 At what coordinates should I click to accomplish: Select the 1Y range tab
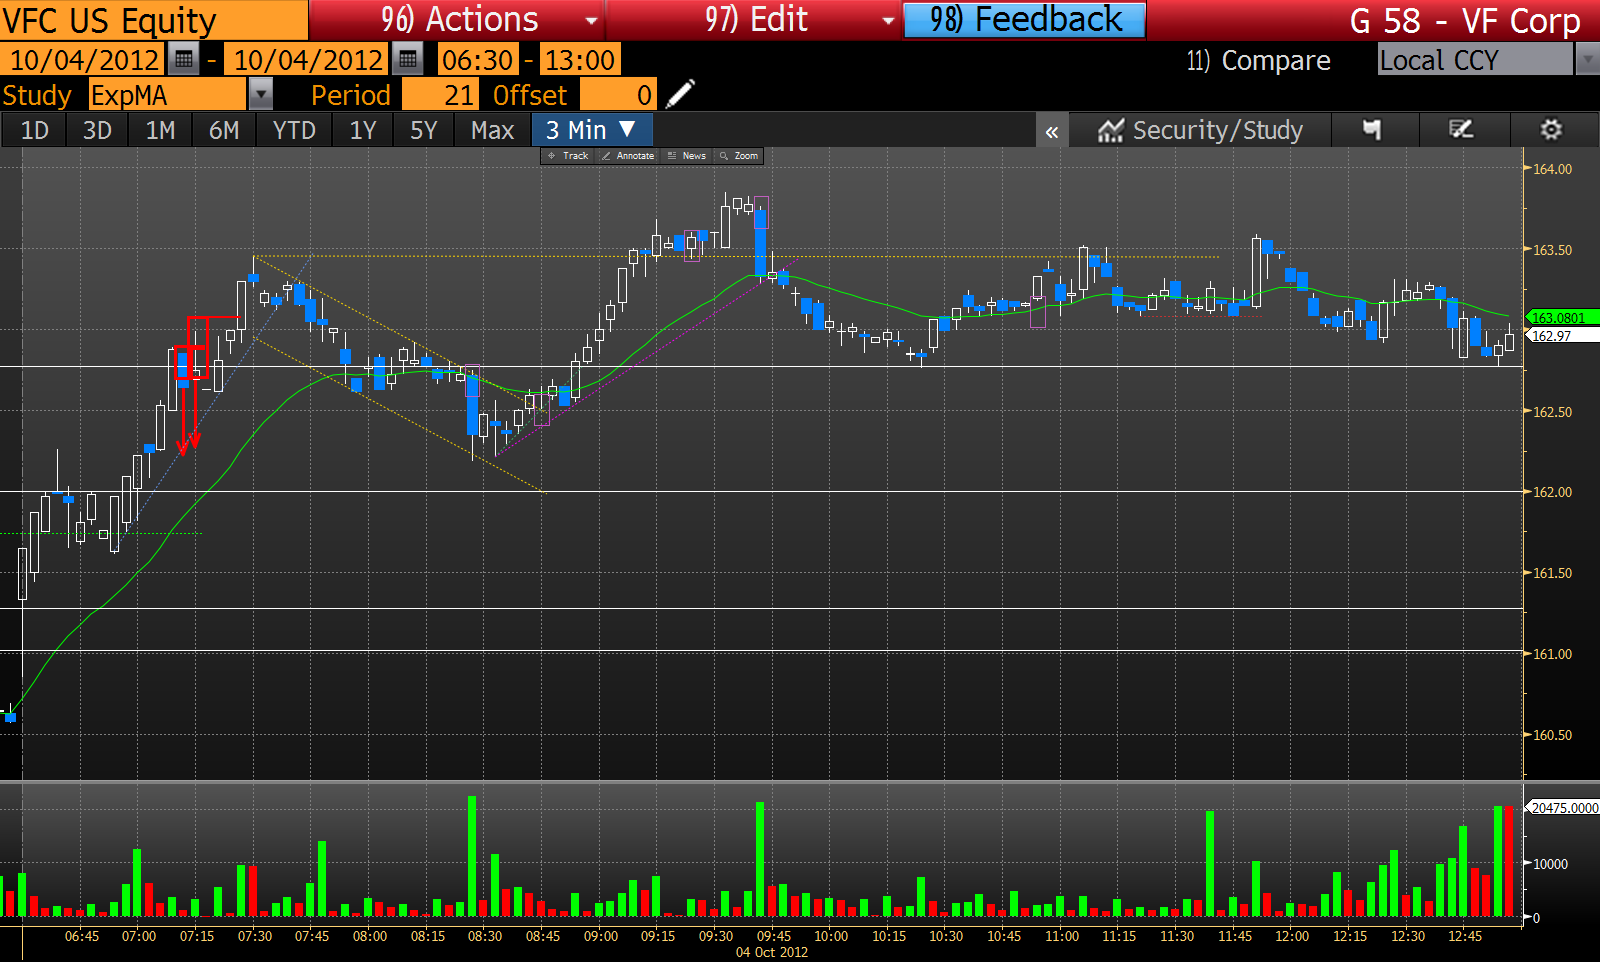(362, 130)
